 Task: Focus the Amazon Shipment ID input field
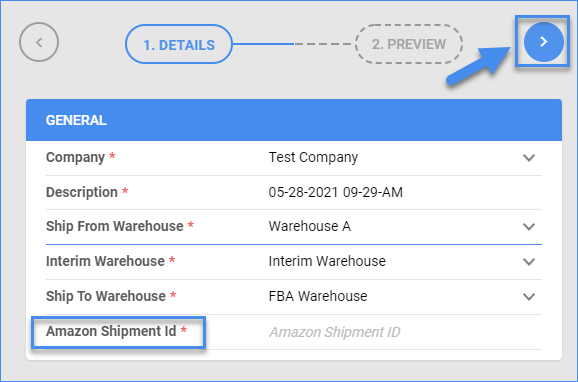(405, 332)
